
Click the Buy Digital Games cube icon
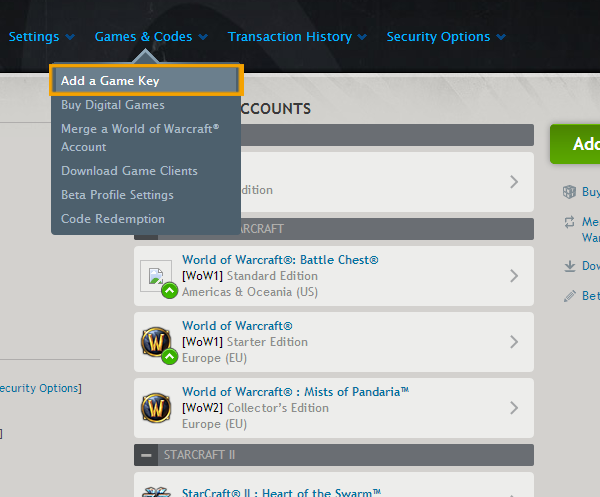click(x=569, y=192)
